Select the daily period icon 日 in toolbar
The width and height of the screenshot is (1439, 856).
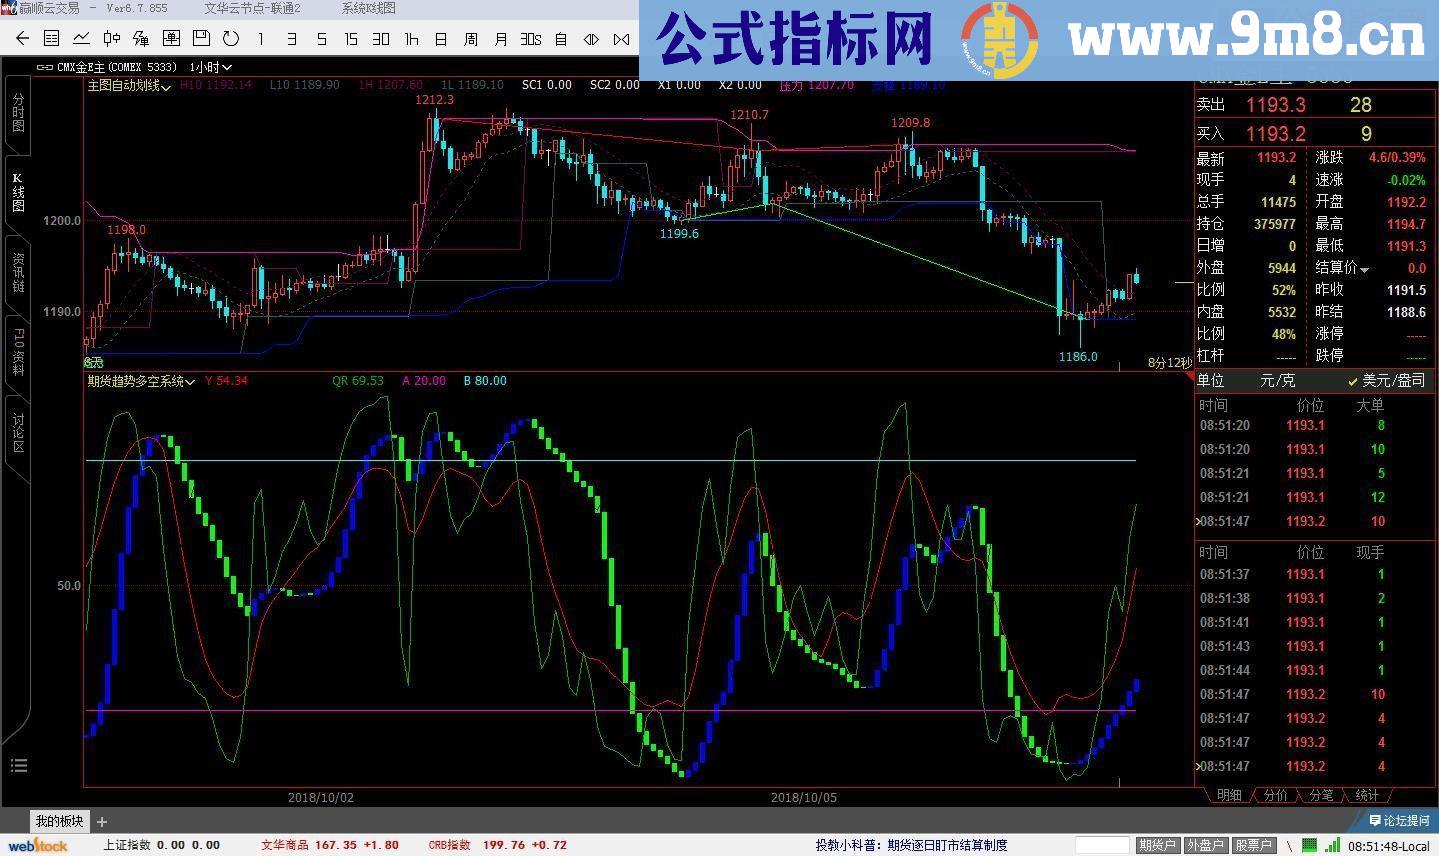[440, 39]
